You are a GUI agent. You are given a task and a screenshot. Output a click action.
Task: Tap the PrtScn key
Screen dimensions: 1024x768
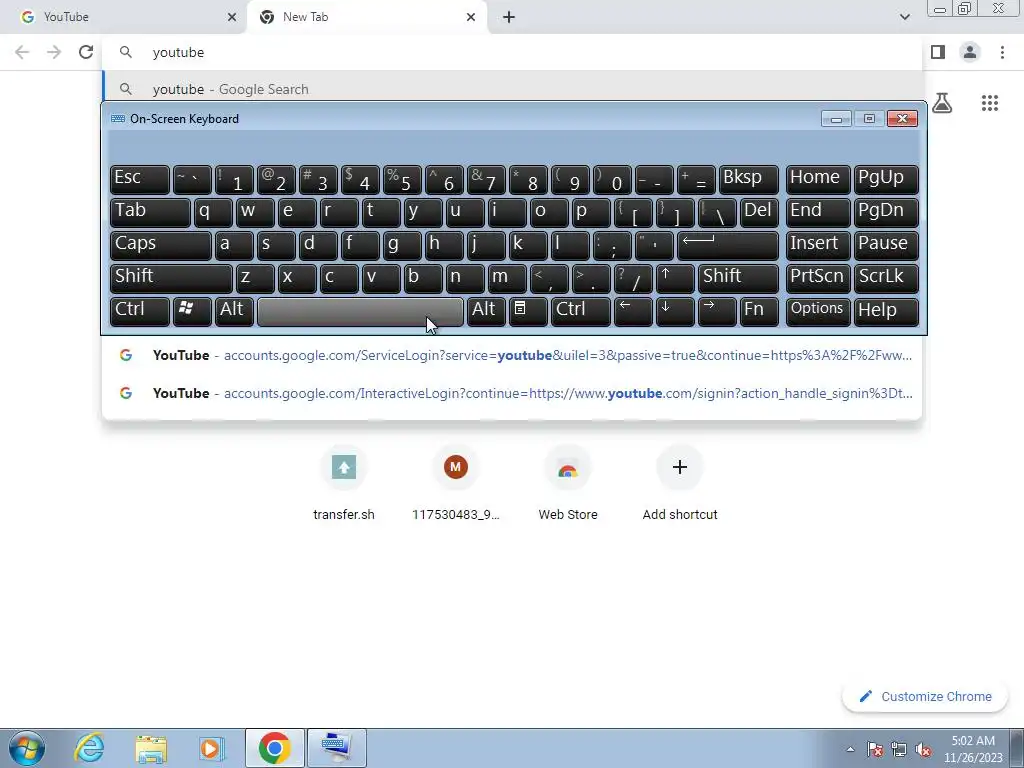[x=818, y=278]
